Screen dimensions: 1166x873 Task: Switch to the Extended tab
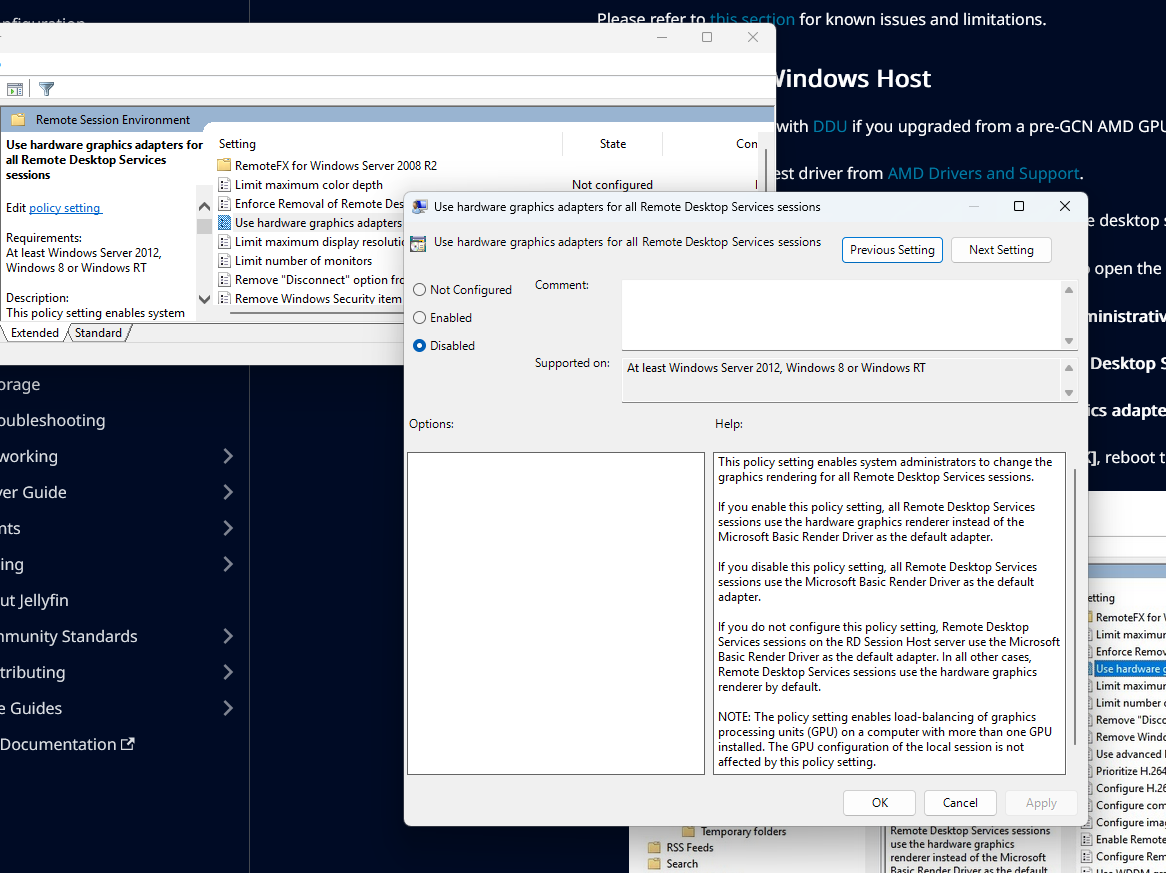pos(35,333)
